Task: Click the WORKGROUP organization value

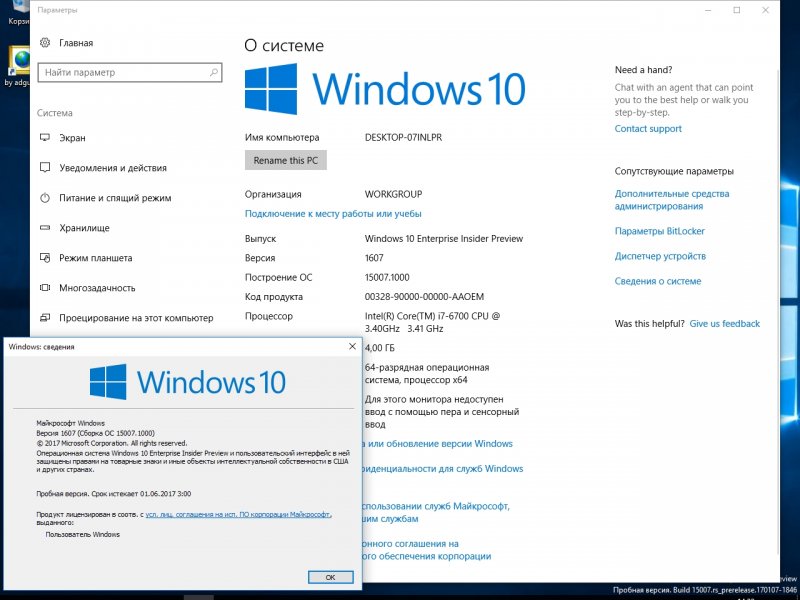Action: tap(393, 194)
